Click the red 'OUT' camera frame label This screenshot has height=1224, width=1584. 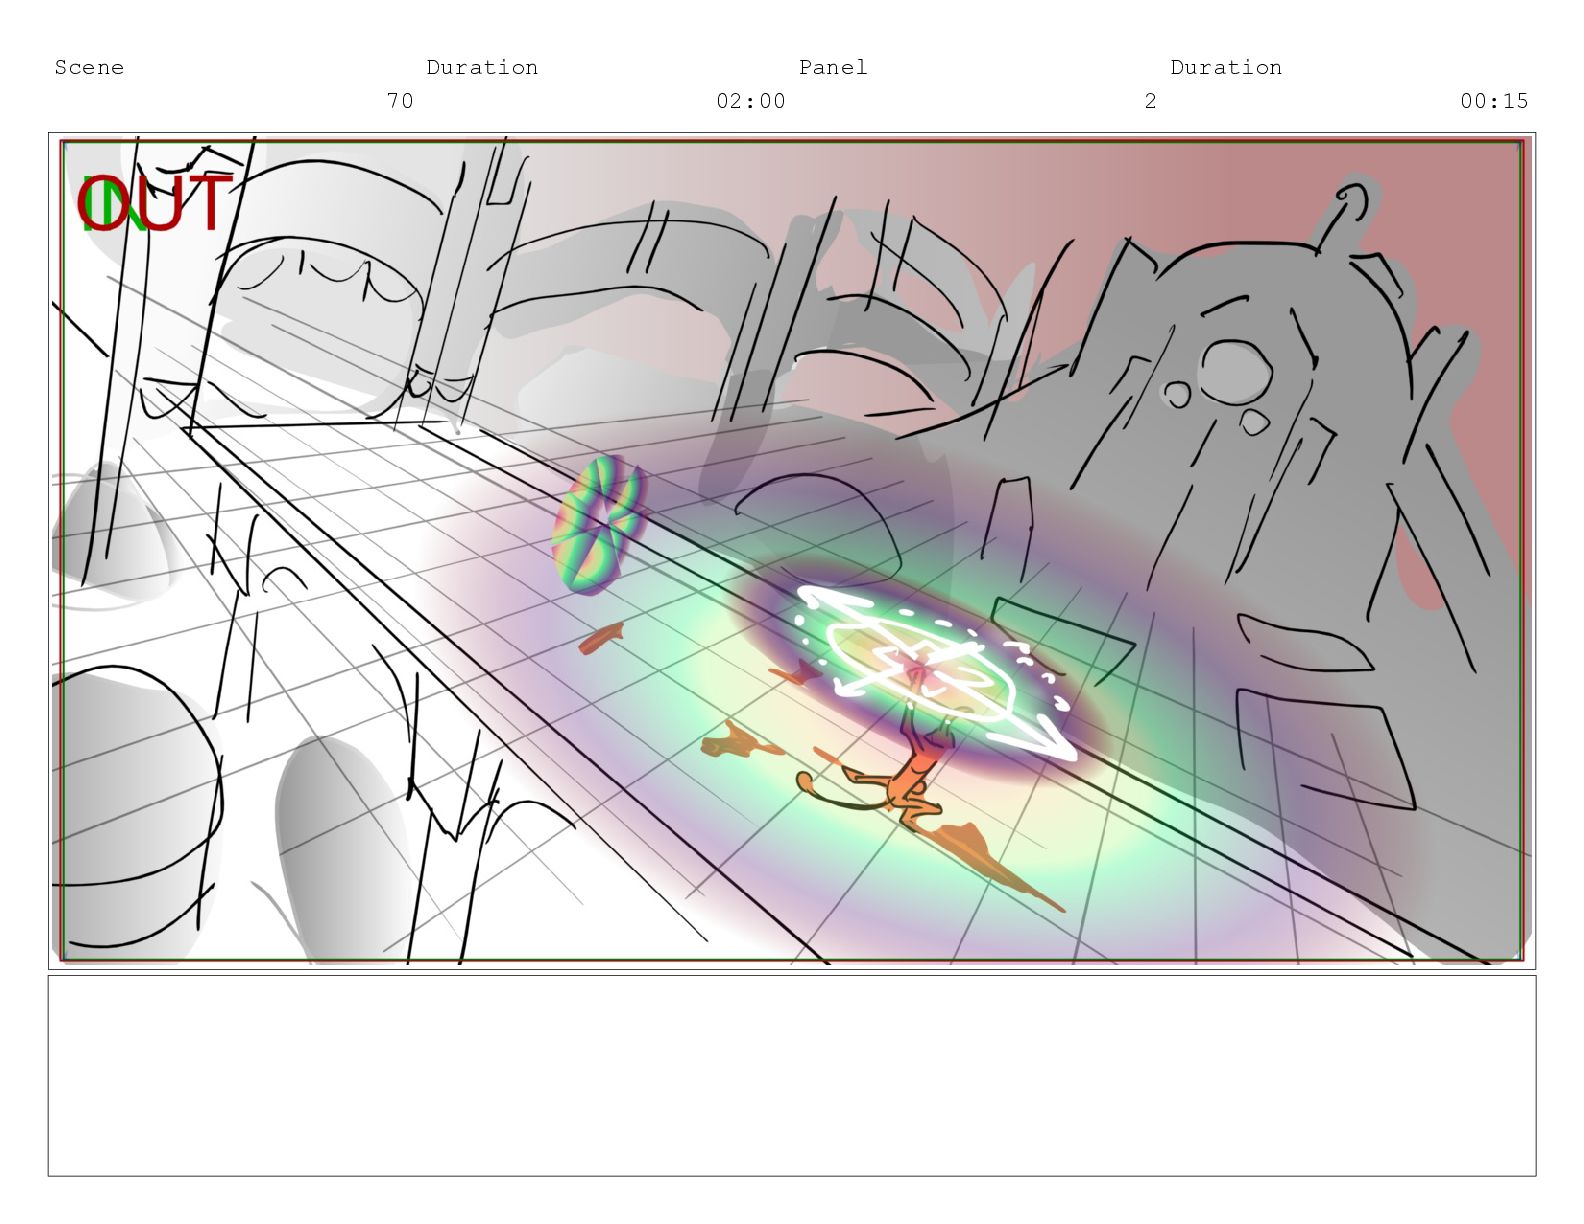click(x=155, y=203)
